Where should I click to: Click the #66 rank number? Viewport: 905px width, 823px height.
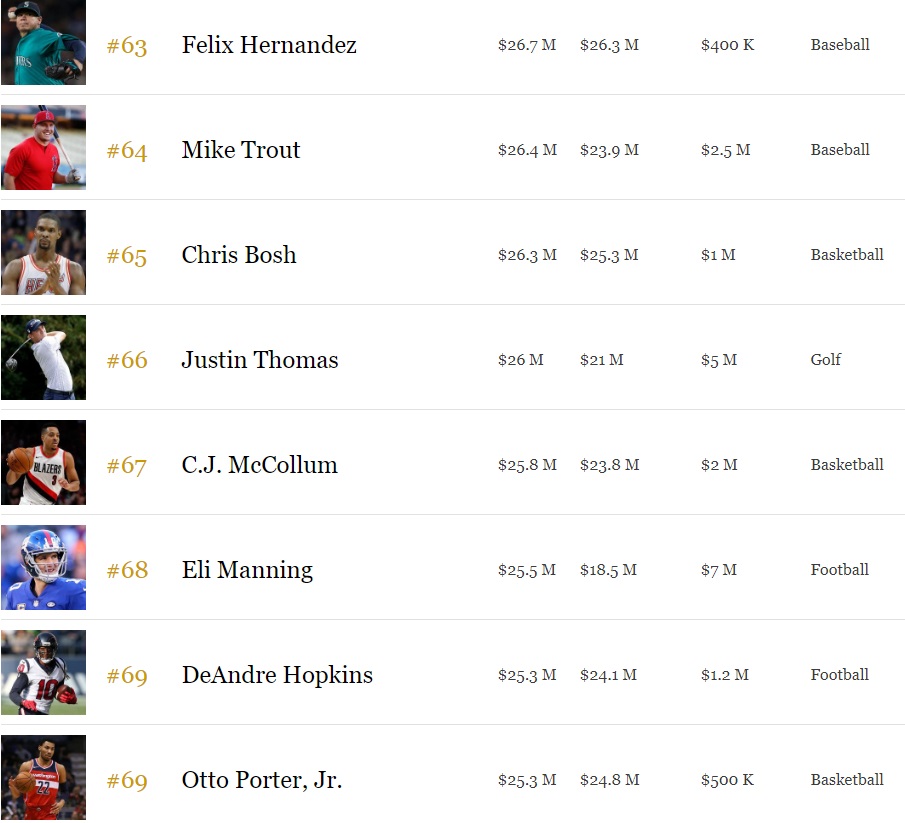(127, 360)
